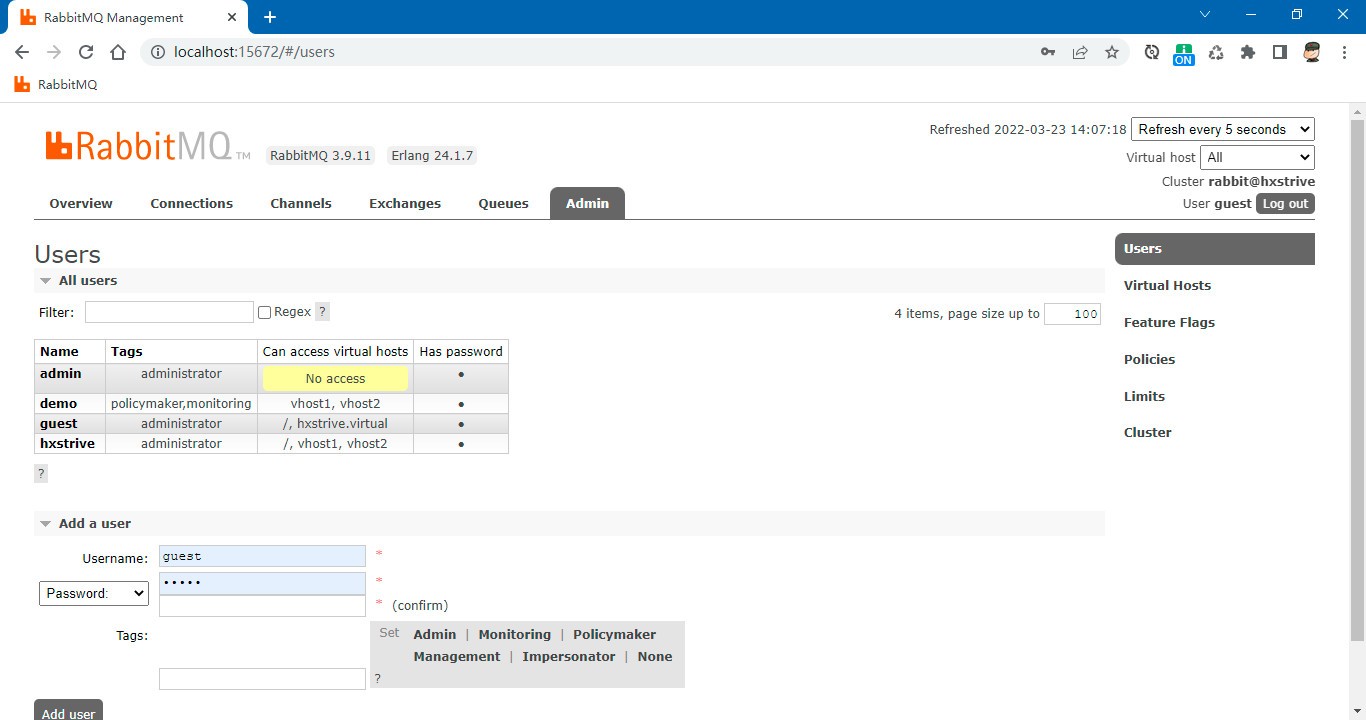
Task: Open the admin user row
Action: (x=60, y=374)
